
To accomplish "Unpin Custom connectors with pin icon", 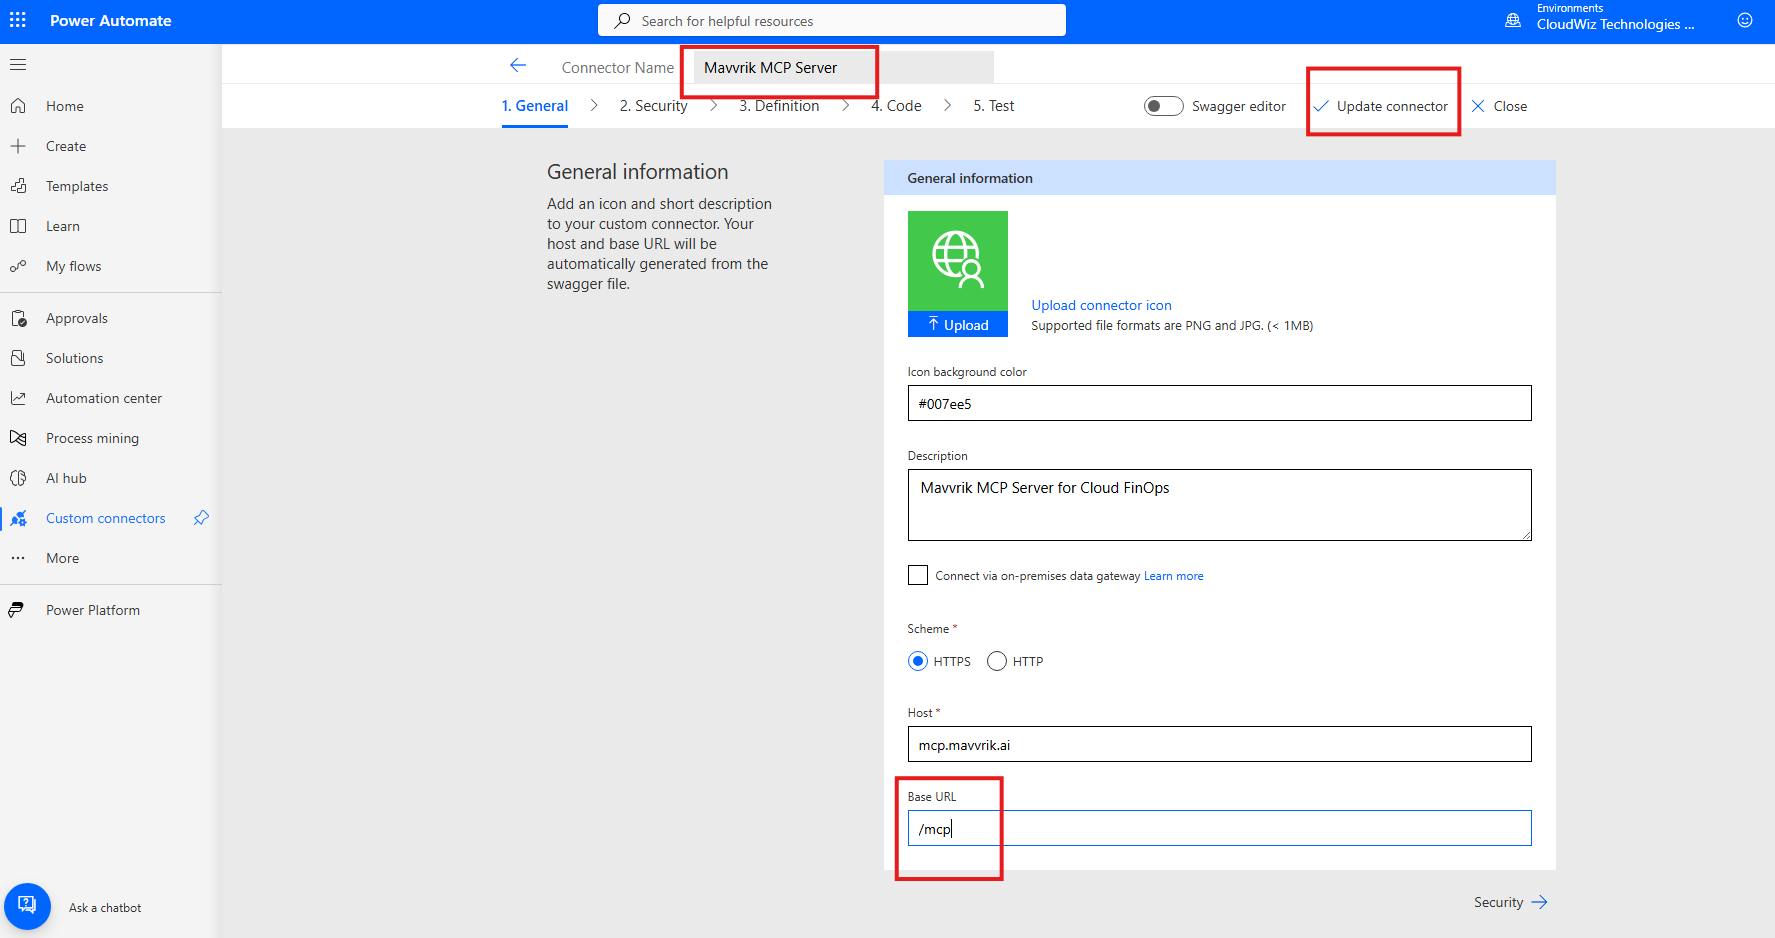I will tap(201, 518).
